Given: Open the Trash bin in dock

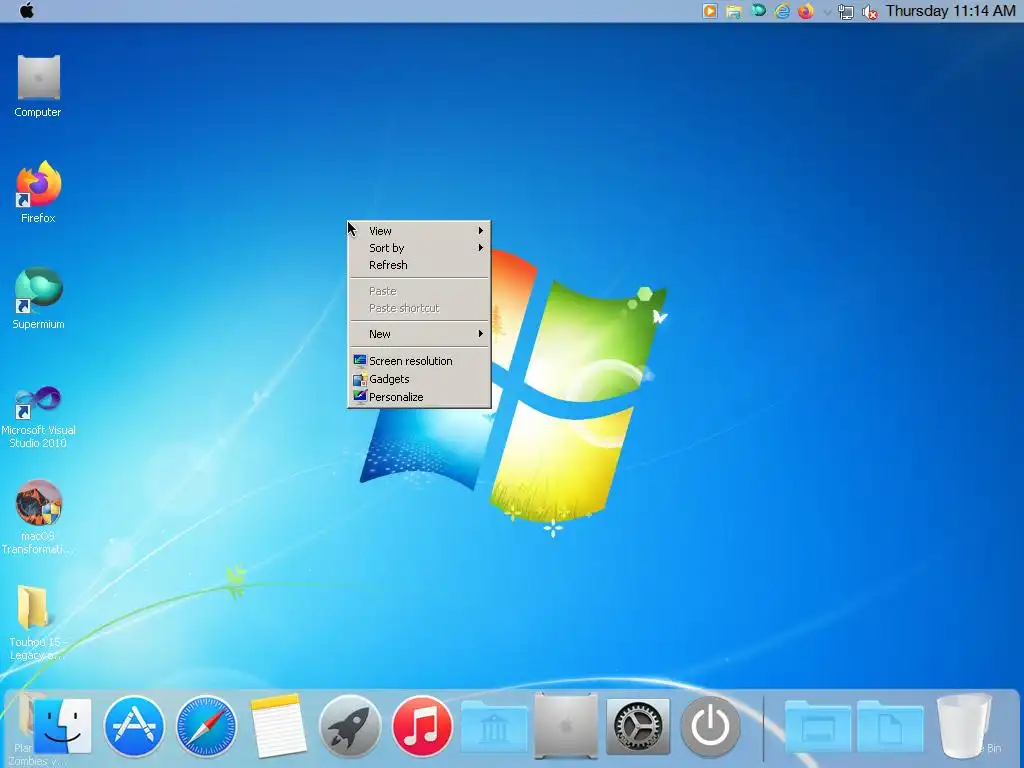Looking at the screenshot, I should (x=965, y=726).
